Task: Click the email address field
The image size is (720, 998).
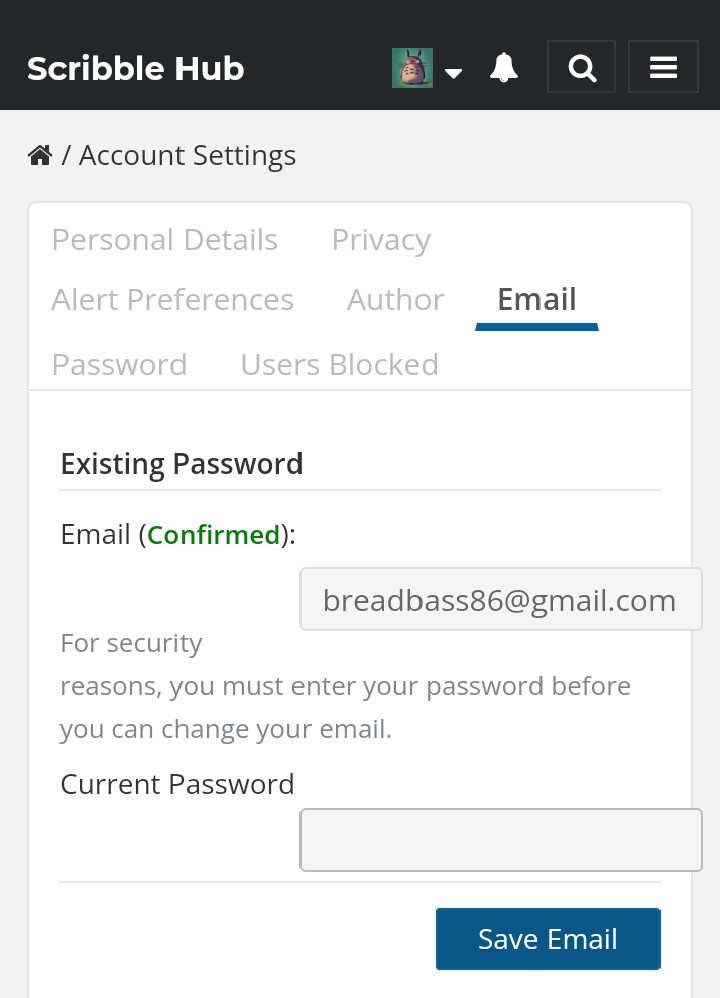Action: point(500,601)
